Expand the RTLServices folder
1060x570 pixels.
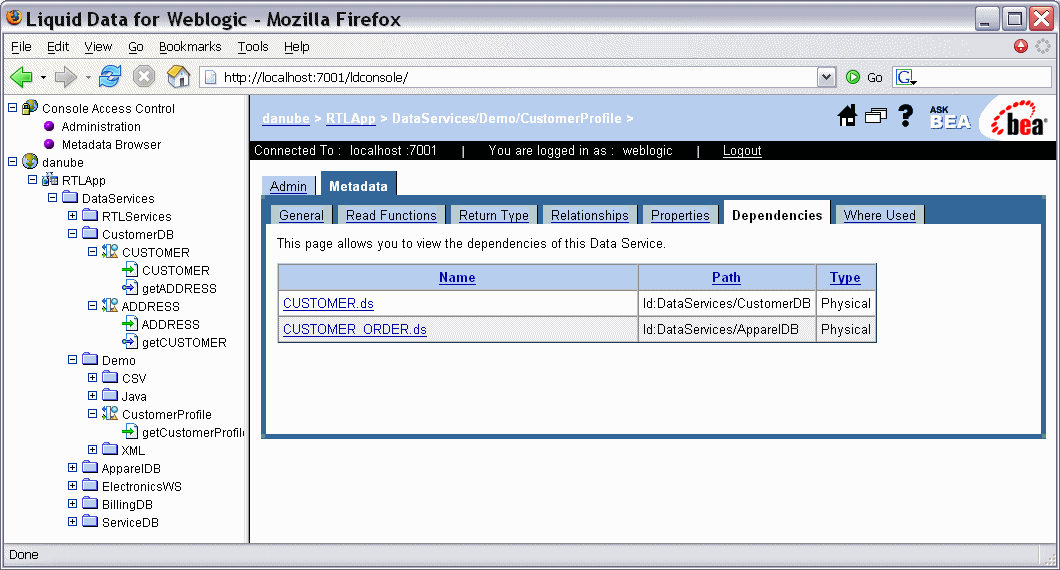pyautogui.click(x=72, y=216)
